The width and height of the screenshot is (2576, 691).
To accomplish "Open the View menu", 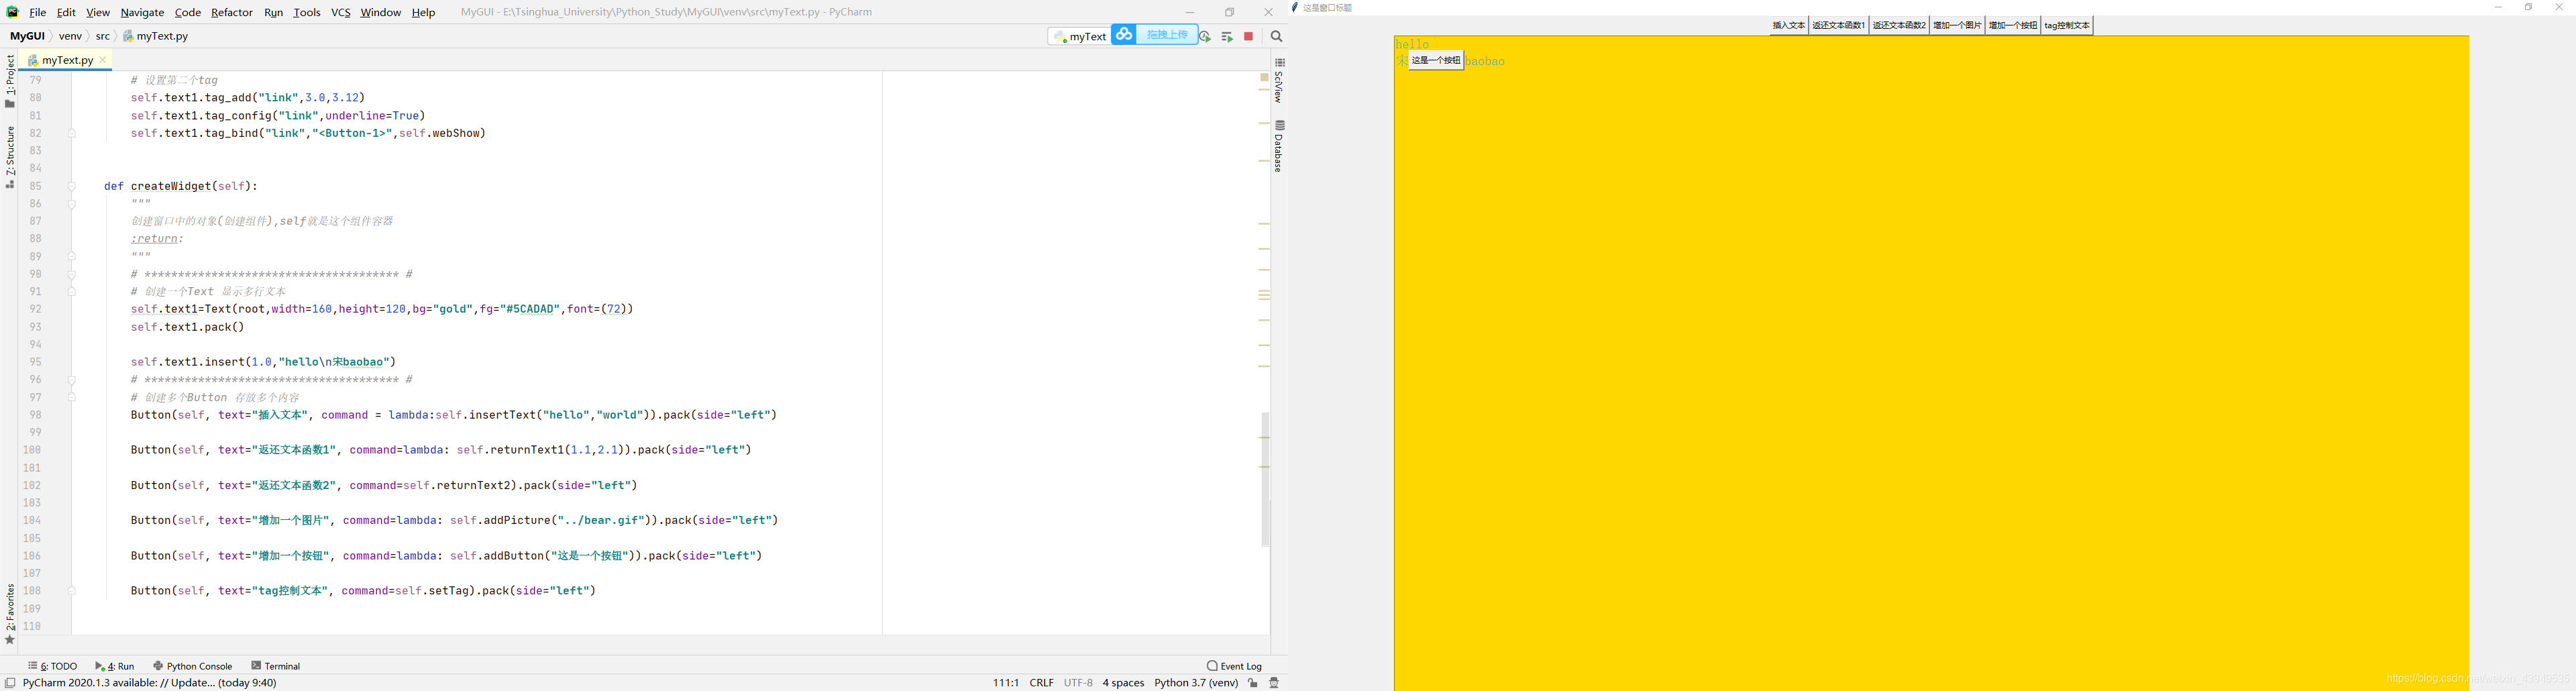I will tap(98, 12).
